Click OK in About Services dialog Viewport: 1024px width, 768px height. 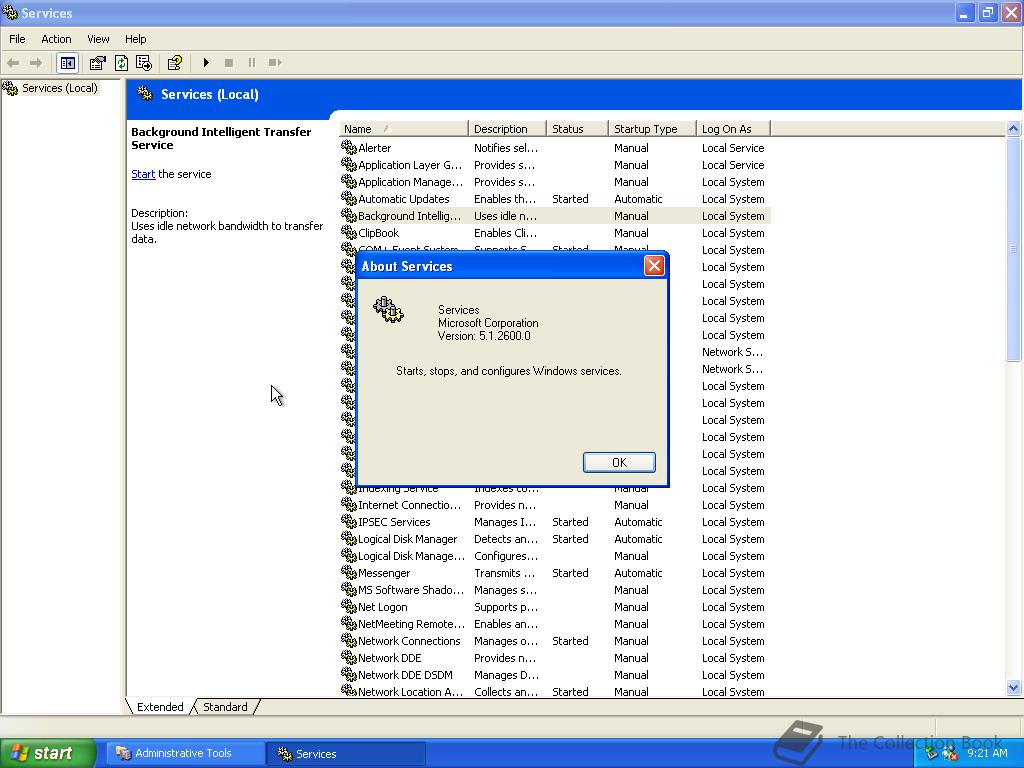[619, 462]
